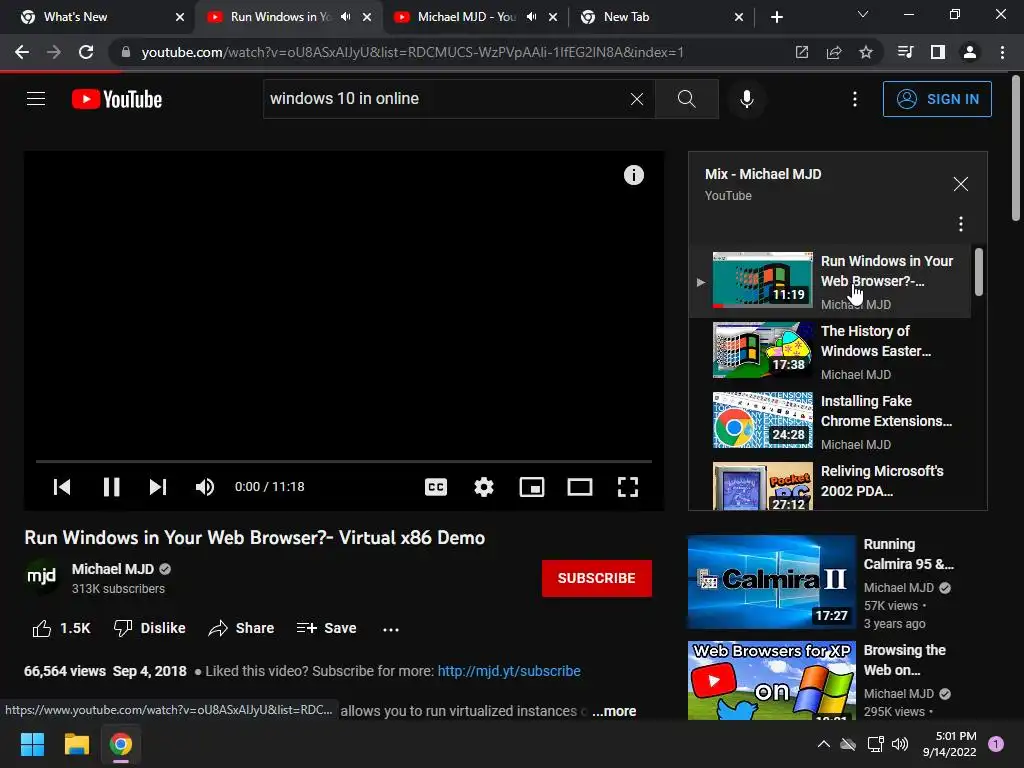Viewport: 1024px width, 768px height.
Task: Open player settings gear
Action: coord(484,487)
